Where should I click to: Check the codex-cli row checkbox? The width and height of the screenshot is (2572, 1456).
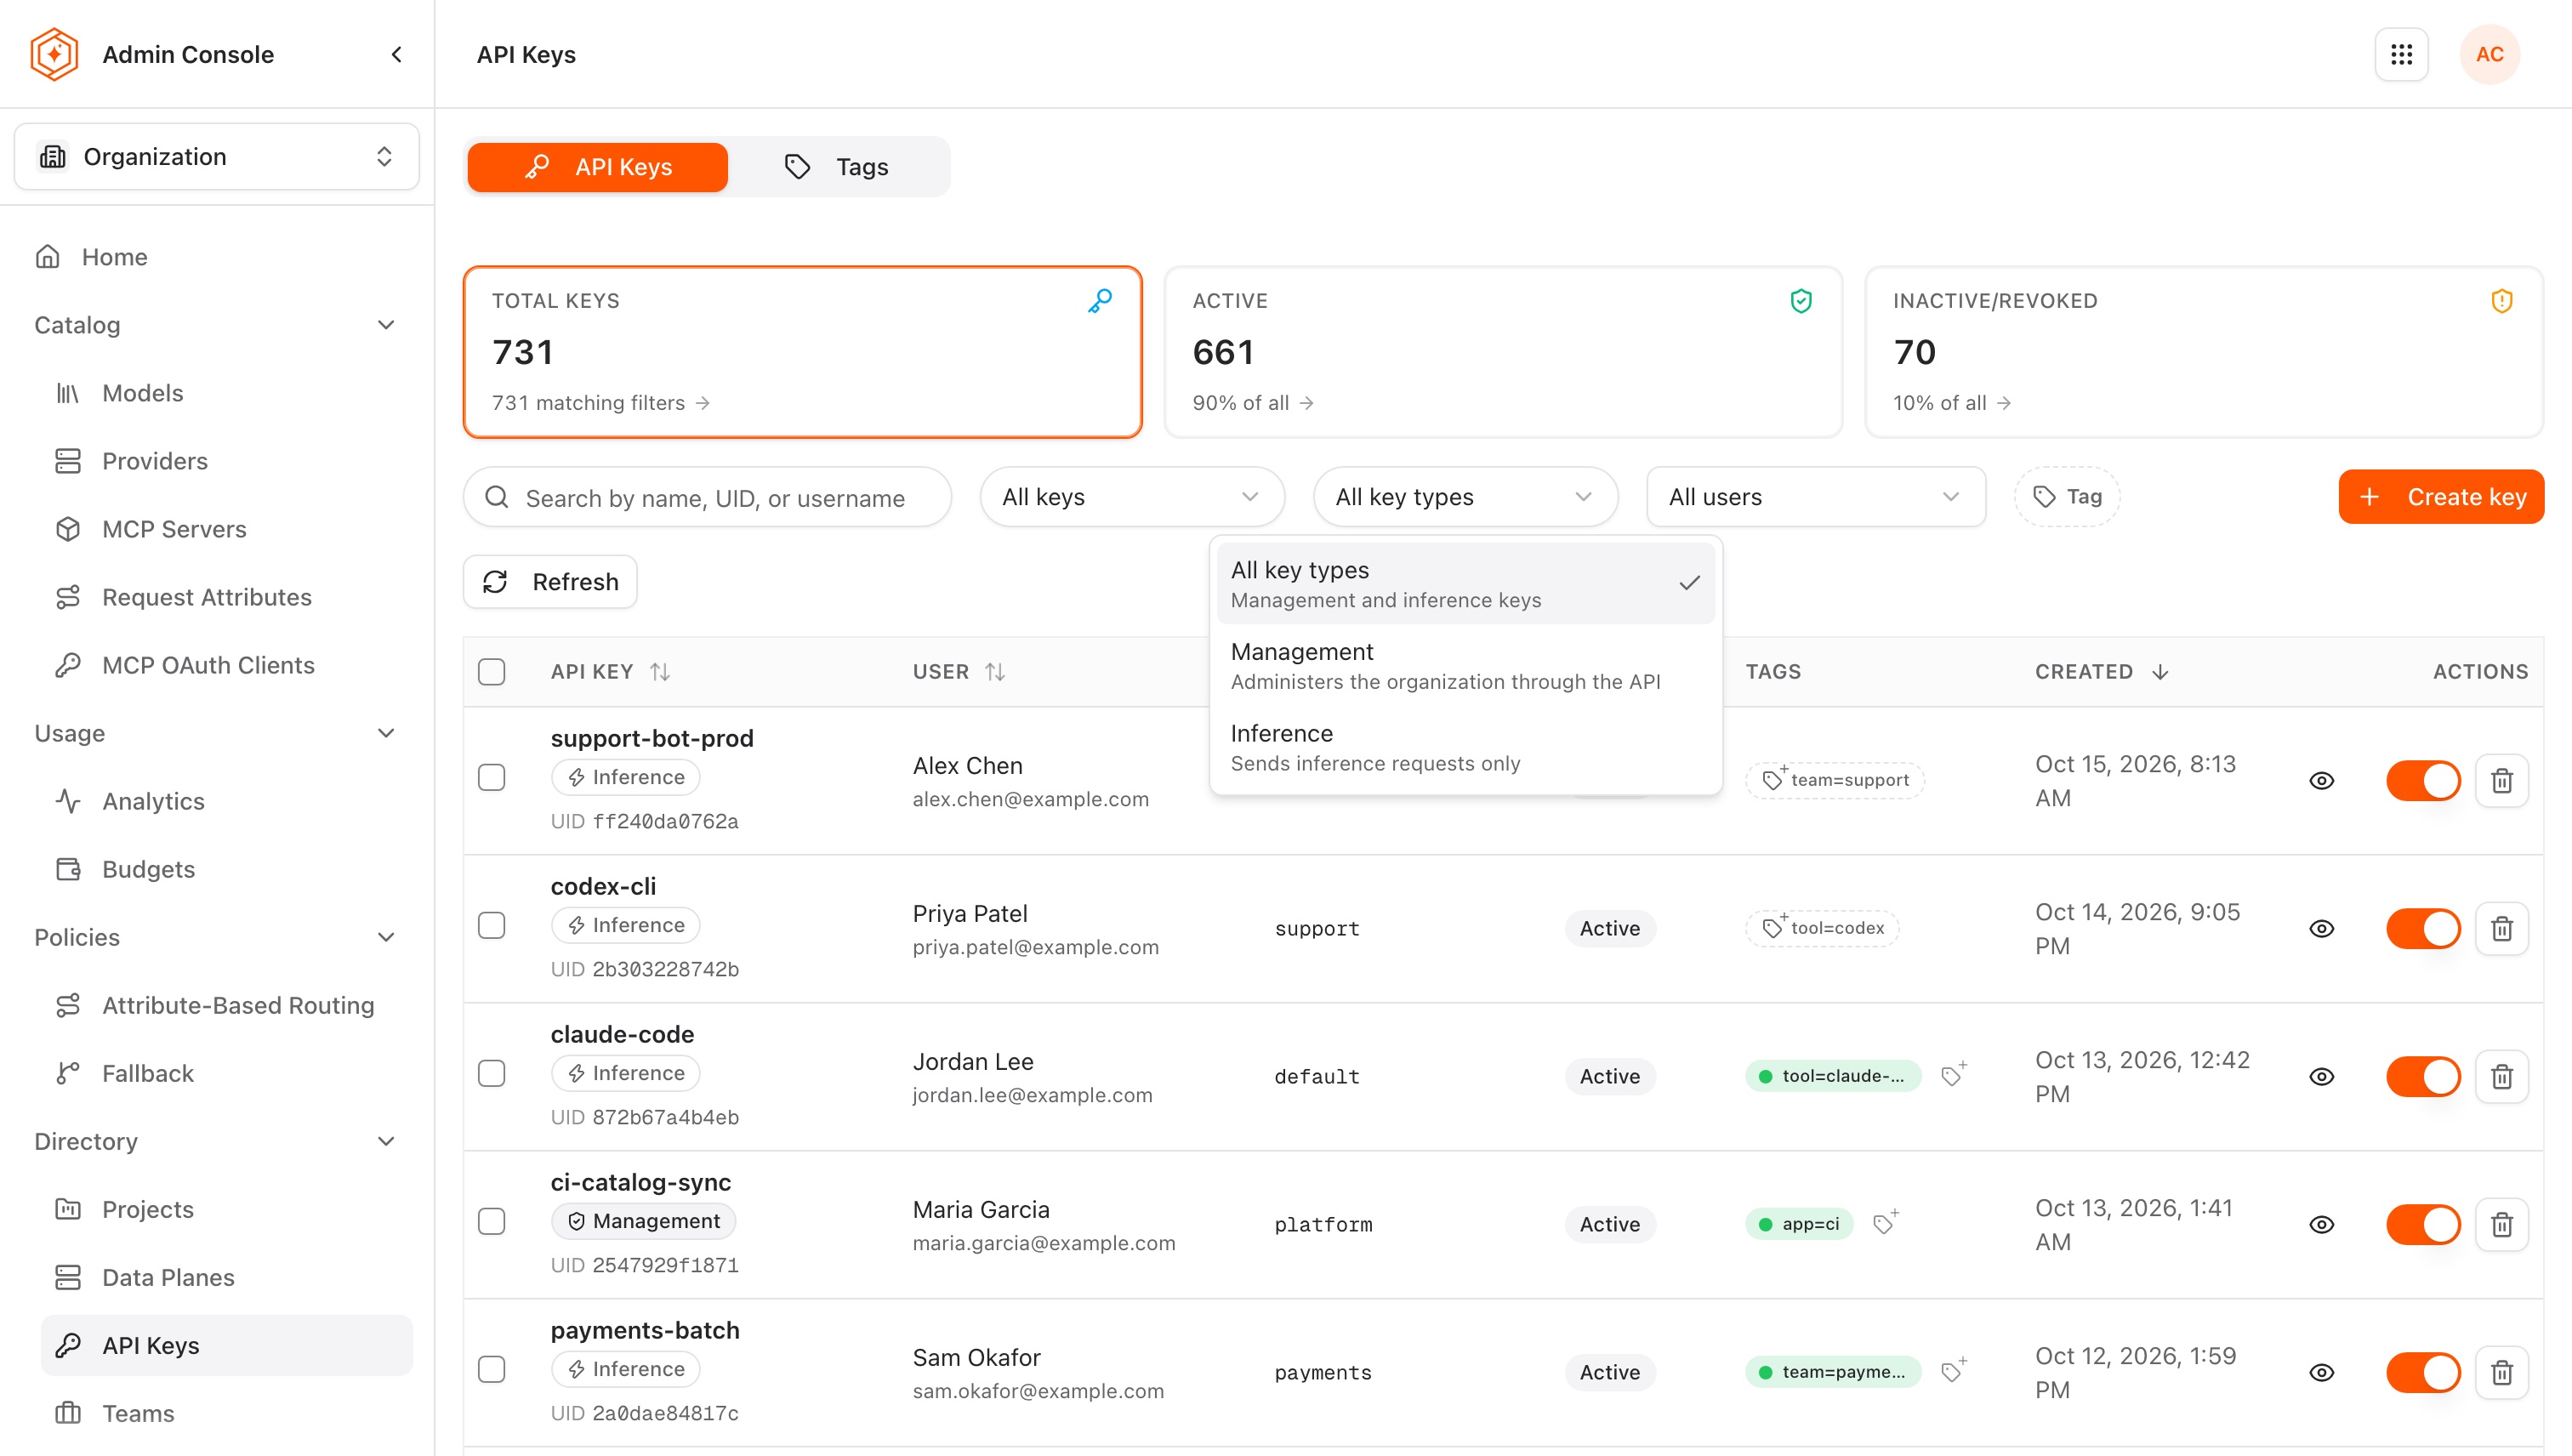[491, 926]
